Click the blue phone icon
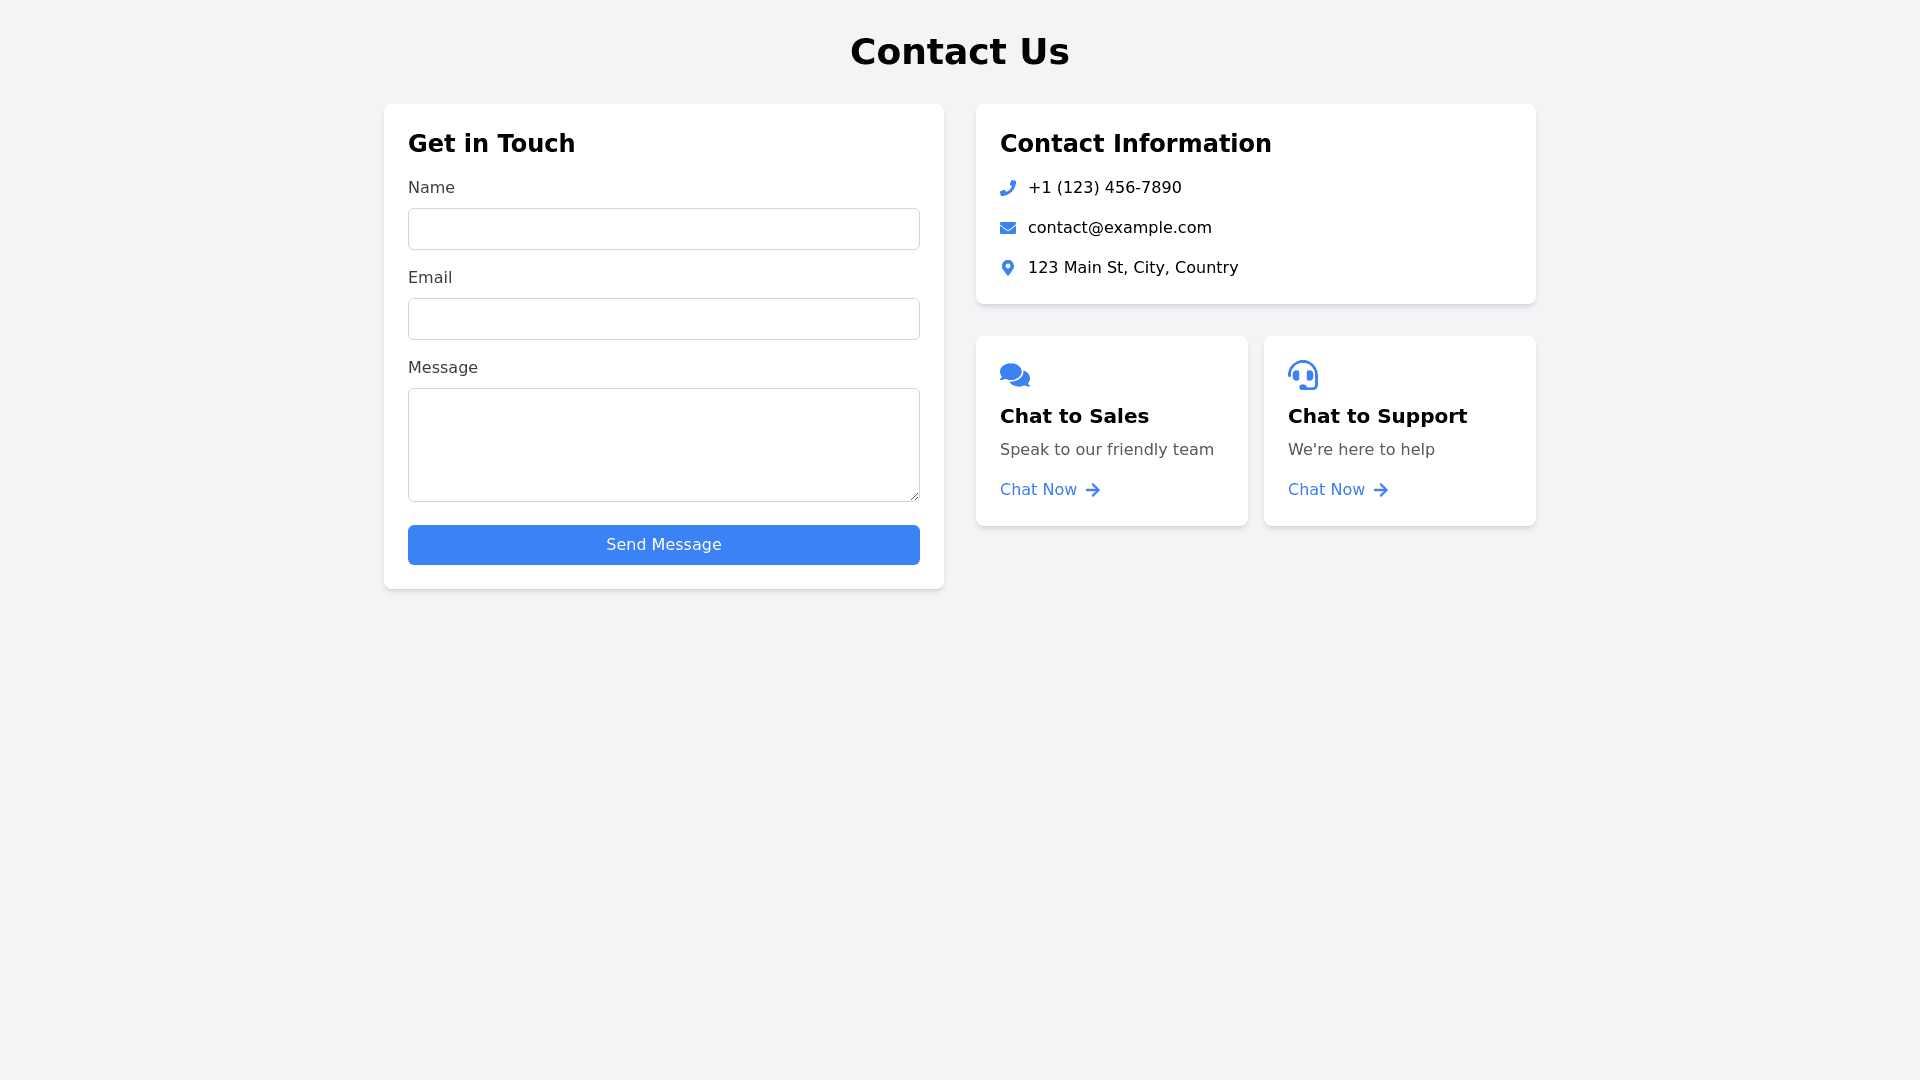1920x1080 pixels. [1008, 188]
